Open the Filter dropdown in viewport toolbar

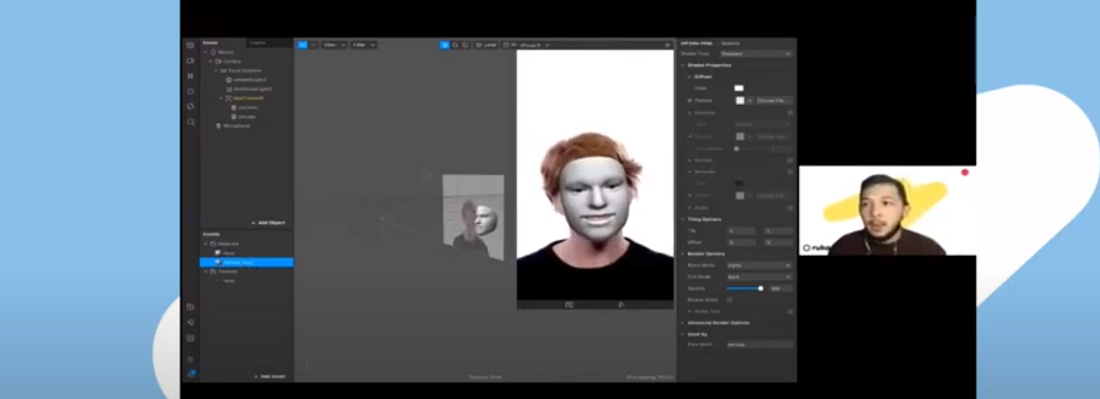coord(364,45)
